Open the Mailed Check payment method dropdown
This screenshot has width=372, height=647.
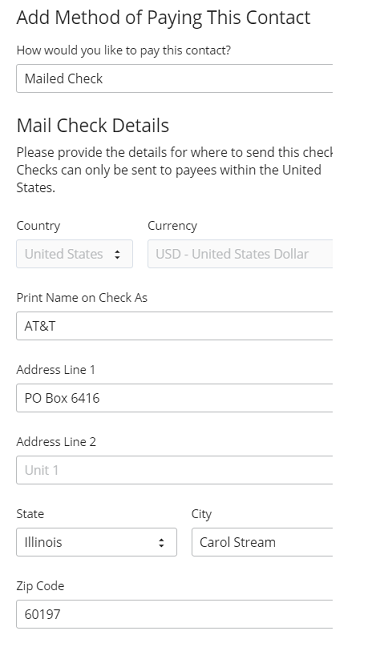(174, 78)
